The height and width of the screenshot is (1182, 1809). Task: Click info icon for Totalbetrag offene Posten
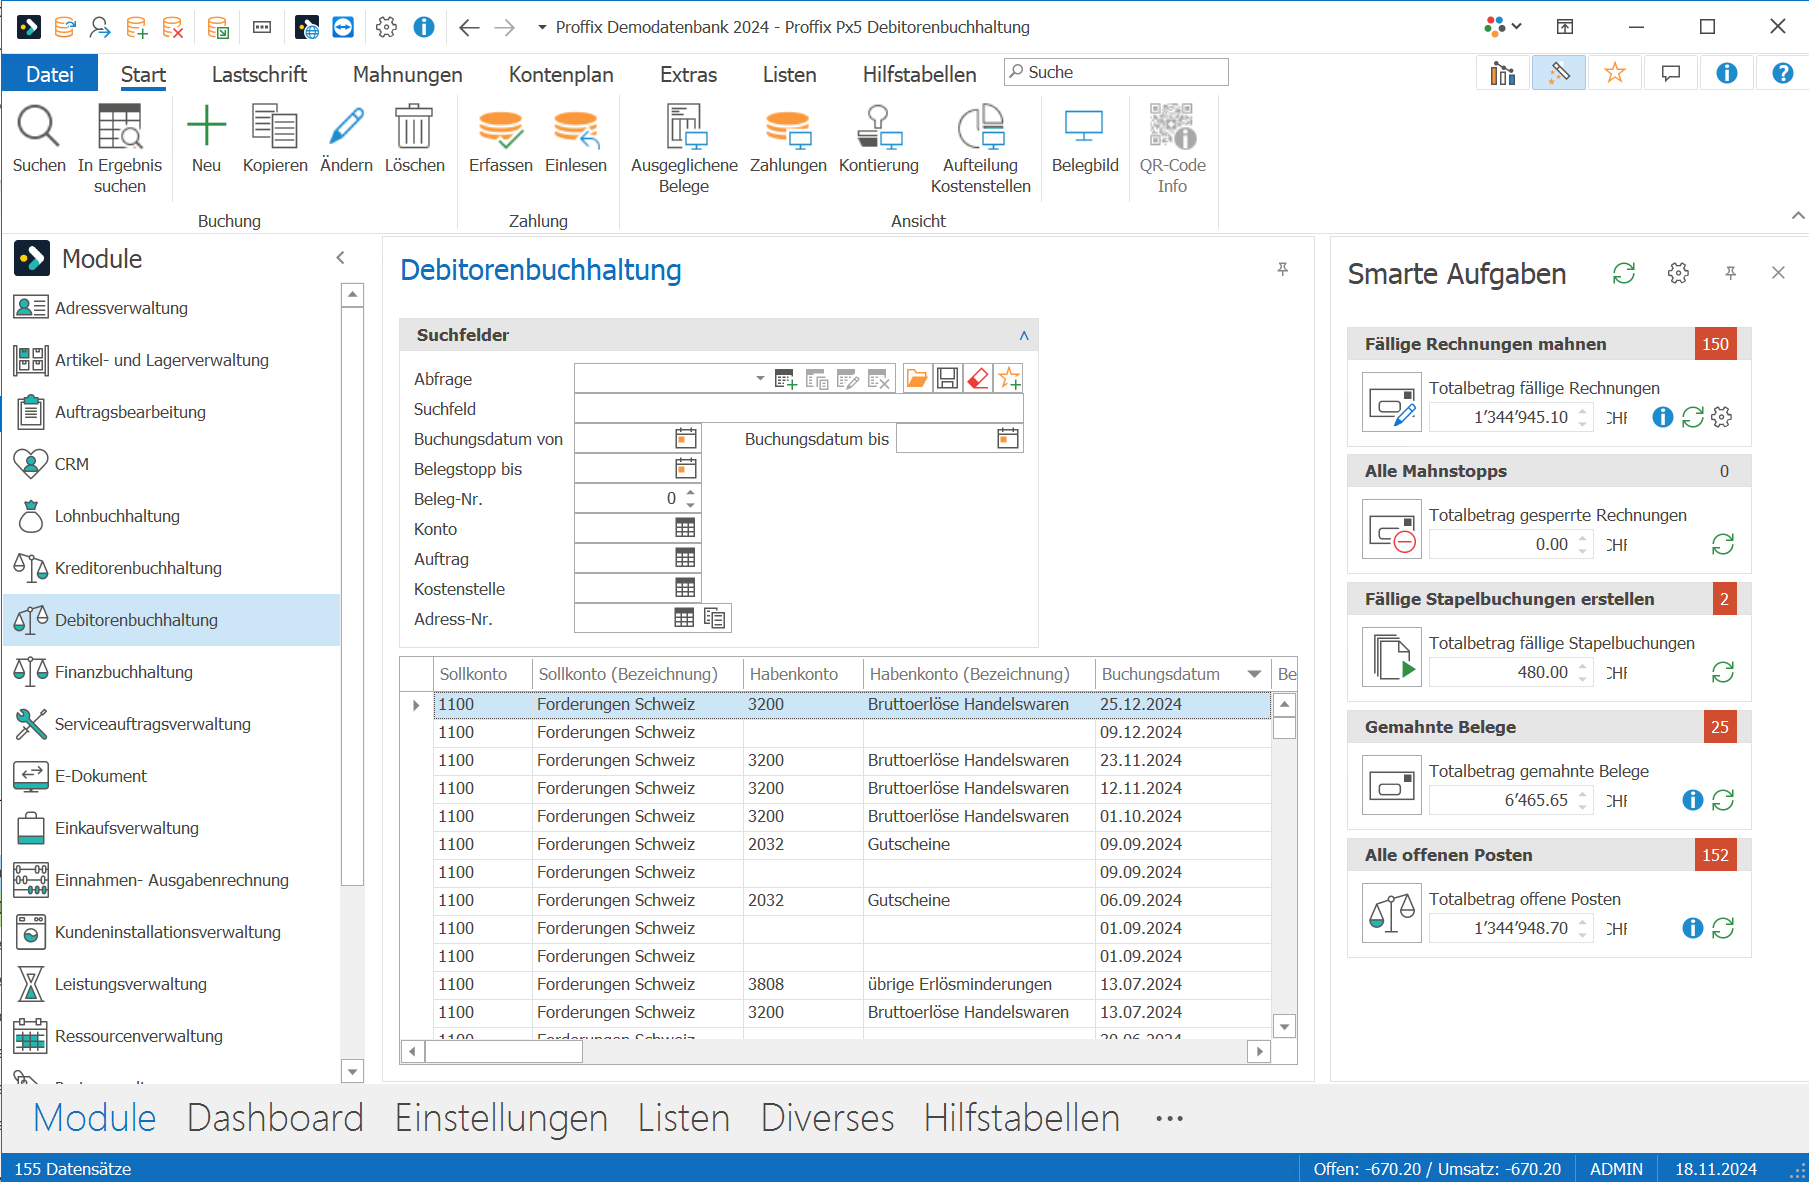coord(1692,928)
